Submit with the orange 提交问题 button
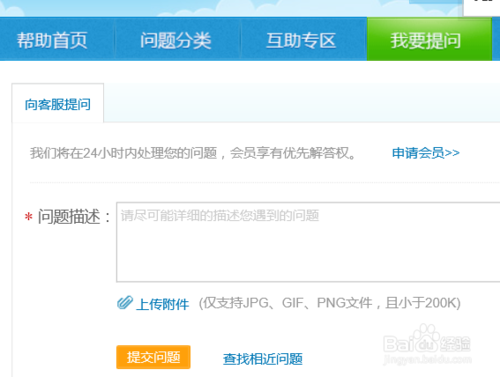The image size is (500, 377). (153, 357)
